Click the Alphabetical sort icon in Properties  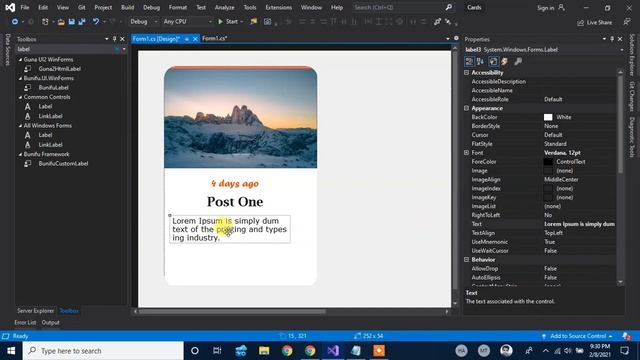click(x=480, y=62)
